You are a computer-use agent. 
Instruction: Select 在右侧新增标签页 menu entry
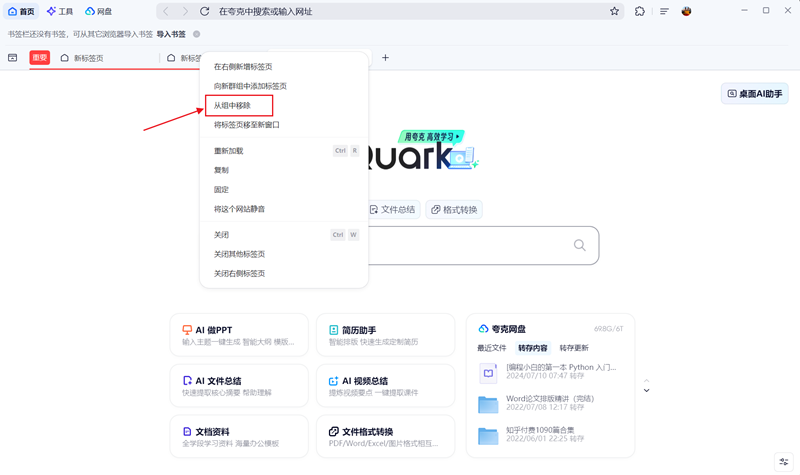tap(284, 67)
